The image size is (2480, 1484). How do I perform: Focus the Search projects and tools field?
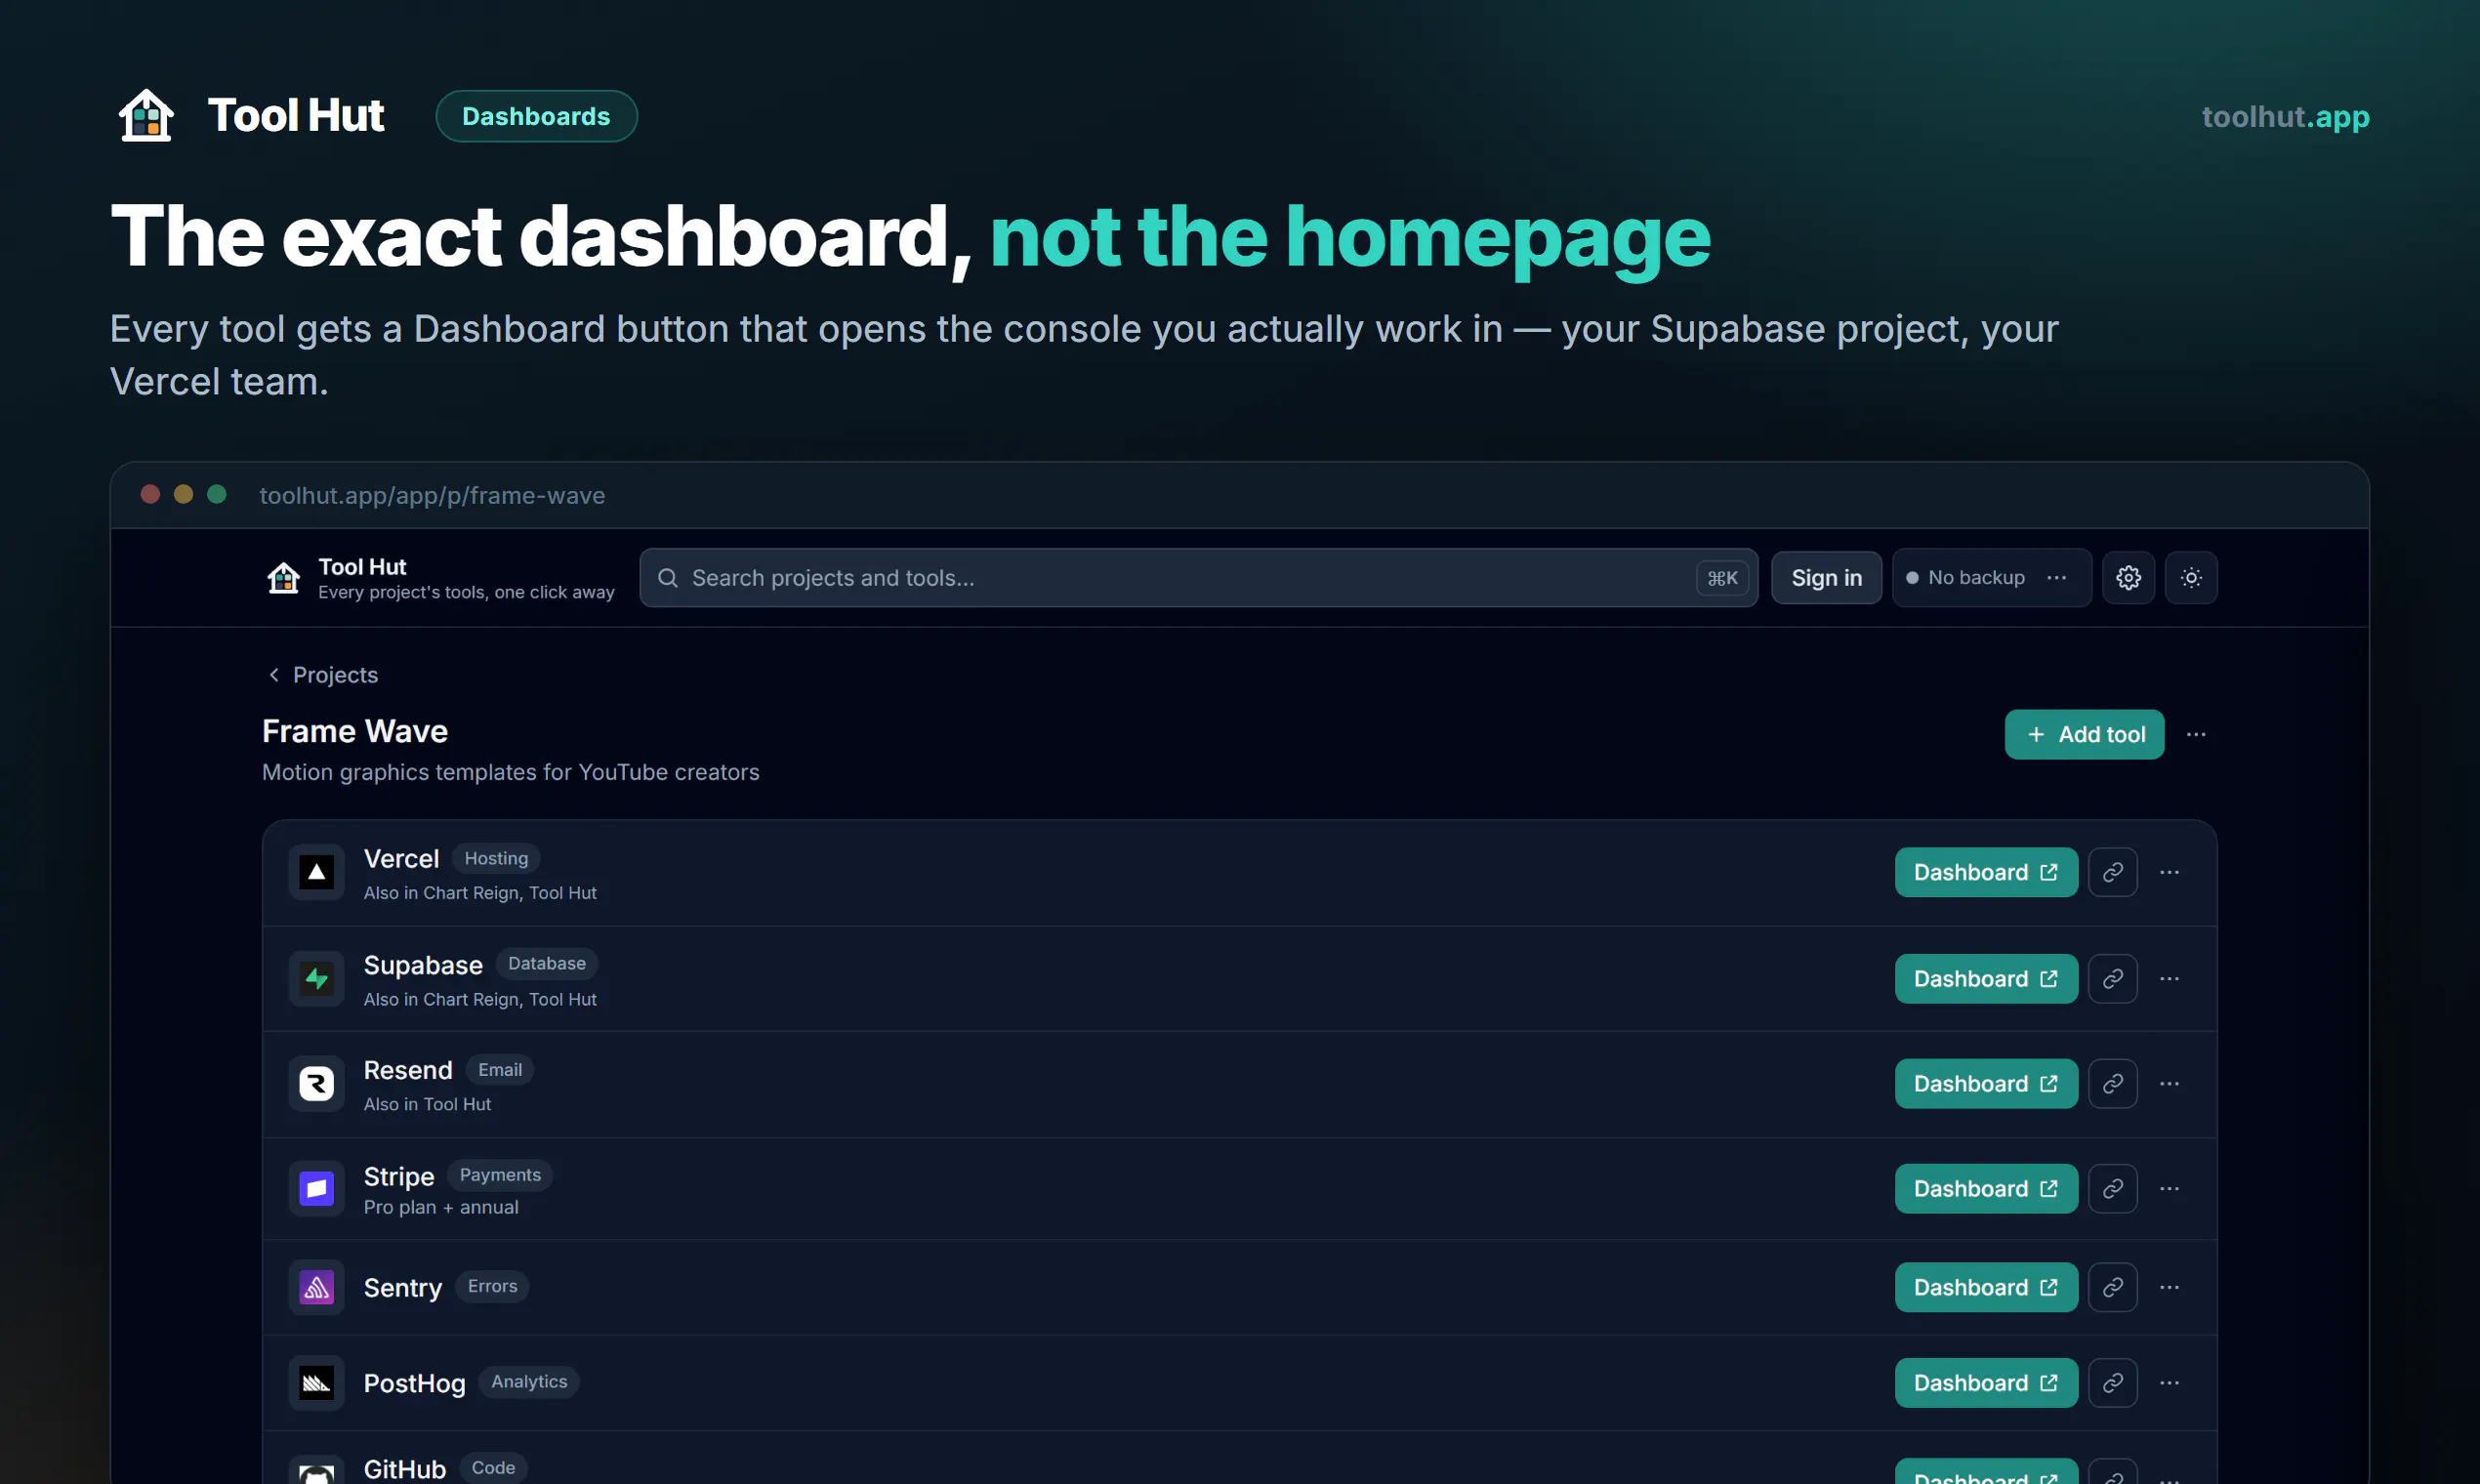[x=1198, y=577]
